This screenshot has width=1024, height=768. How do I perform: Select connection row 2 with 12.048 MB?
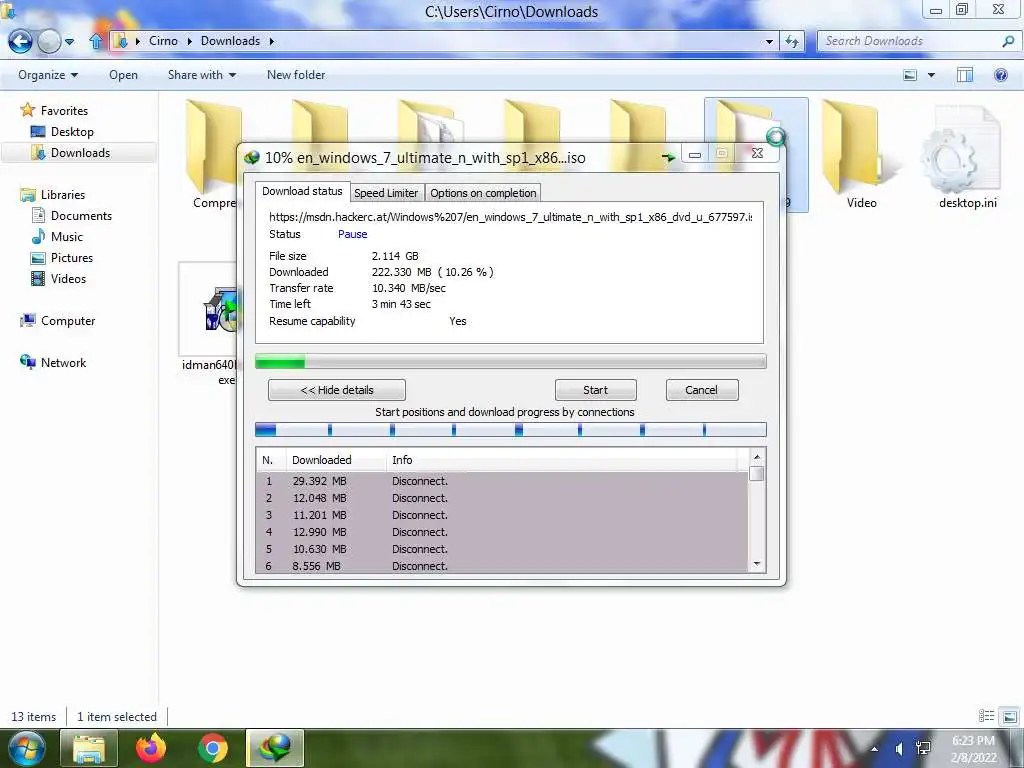pyautogui.click(x=502, y=498)
